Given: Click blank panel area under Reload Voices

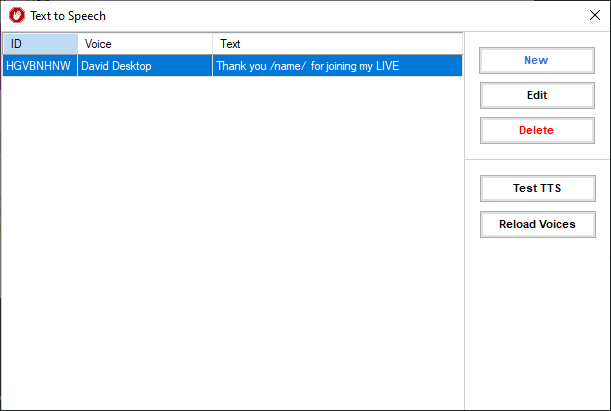Looking at the screenshot, I should click(538, 323).
